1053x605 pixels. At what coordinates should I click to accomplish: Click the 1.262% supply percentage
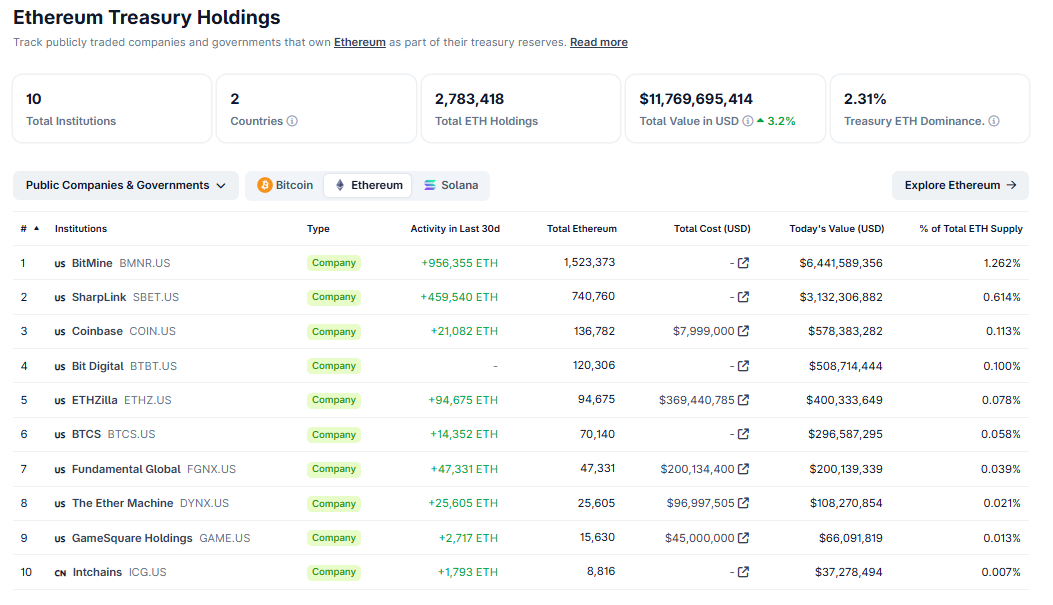click(x=1002, y=263)
